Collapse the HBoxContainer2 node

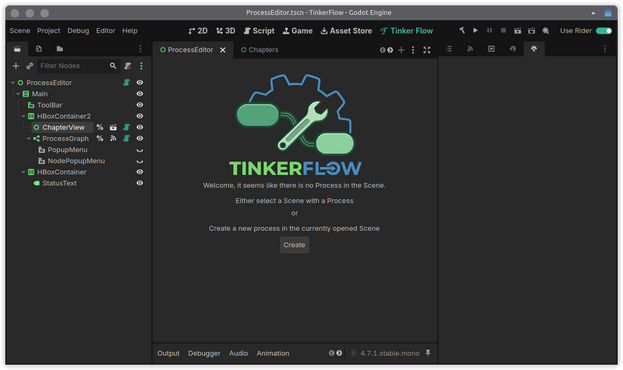tap(23, 116)
